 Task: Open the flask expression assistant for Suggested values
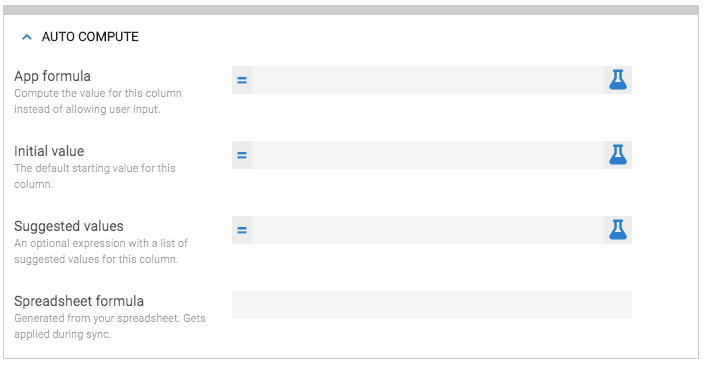point(618,230)
